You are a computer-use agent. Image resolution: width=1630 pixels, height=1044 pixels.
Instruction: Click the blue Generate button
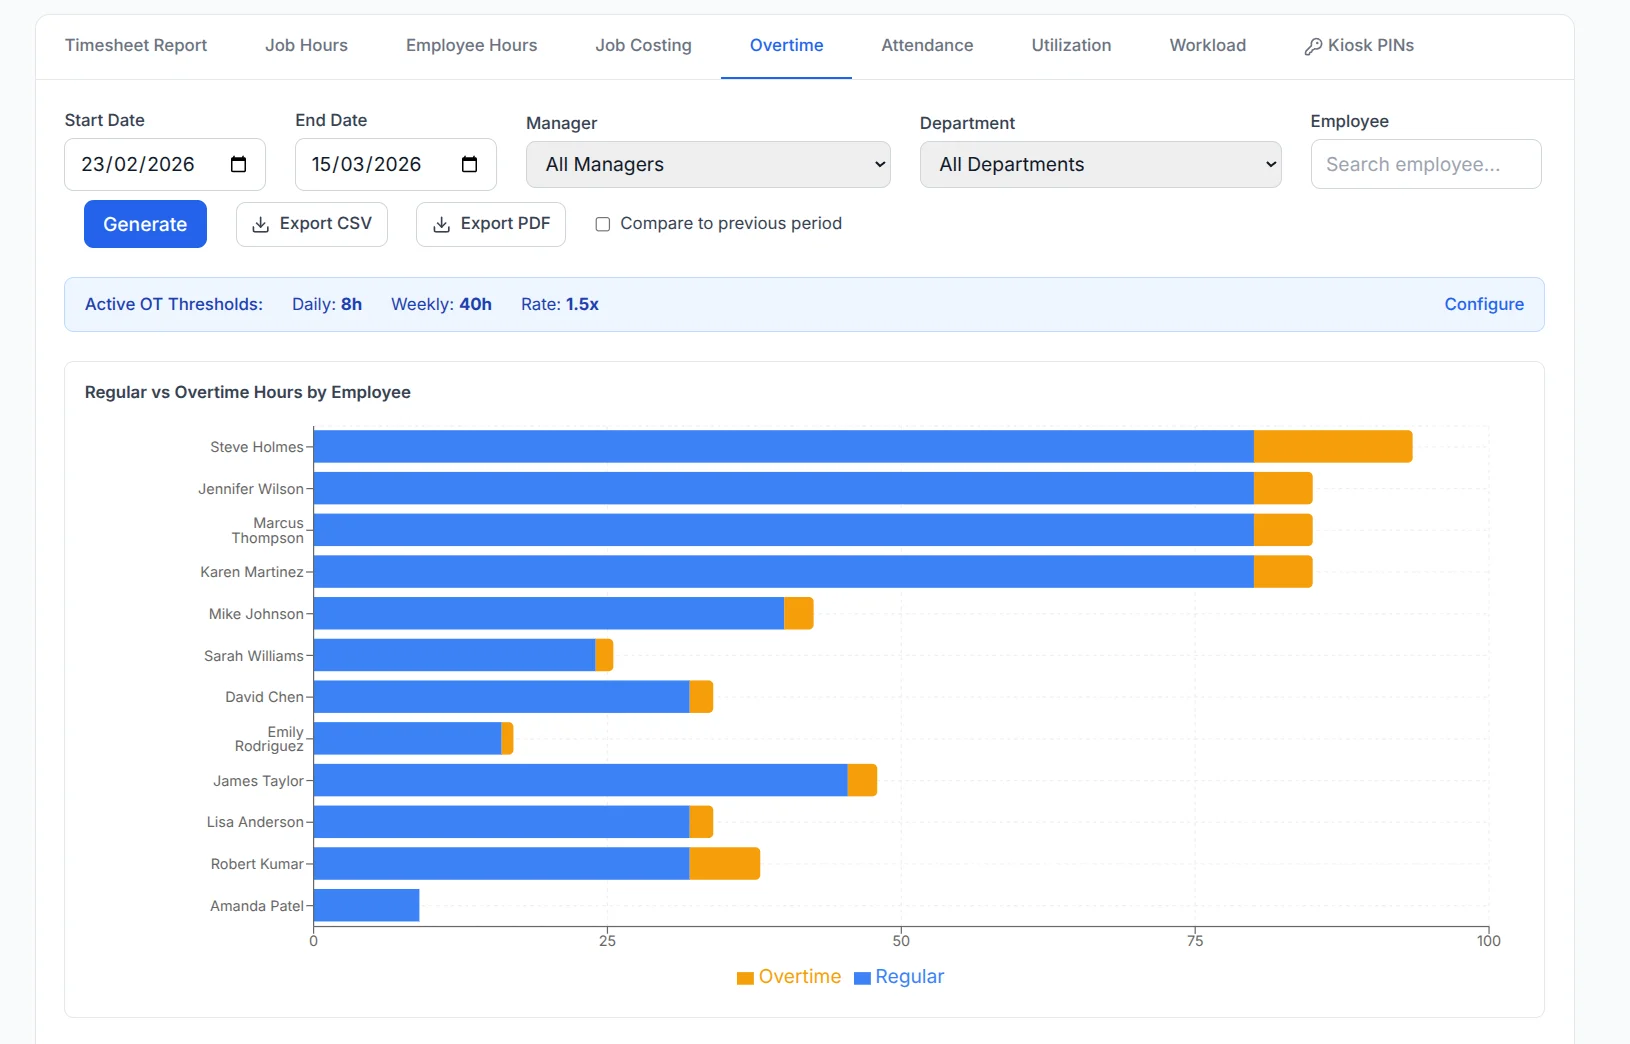[x=145, y=224]
